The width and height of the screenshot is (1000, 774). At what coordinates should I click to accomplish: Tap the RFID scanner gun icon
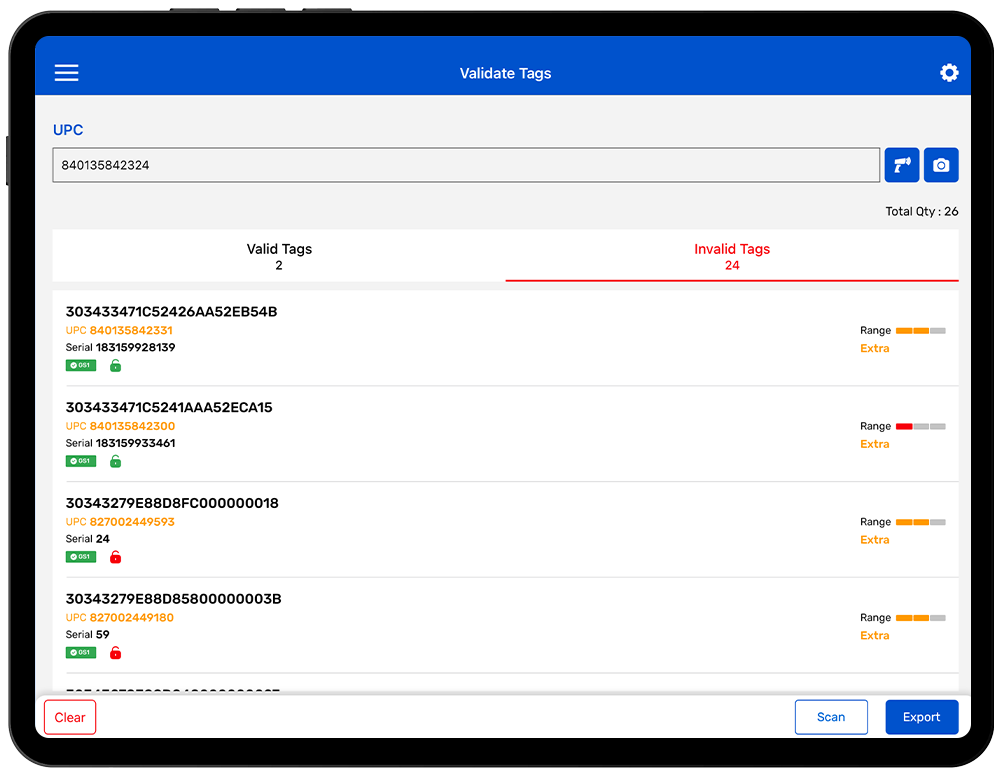(x=901, y=165)
